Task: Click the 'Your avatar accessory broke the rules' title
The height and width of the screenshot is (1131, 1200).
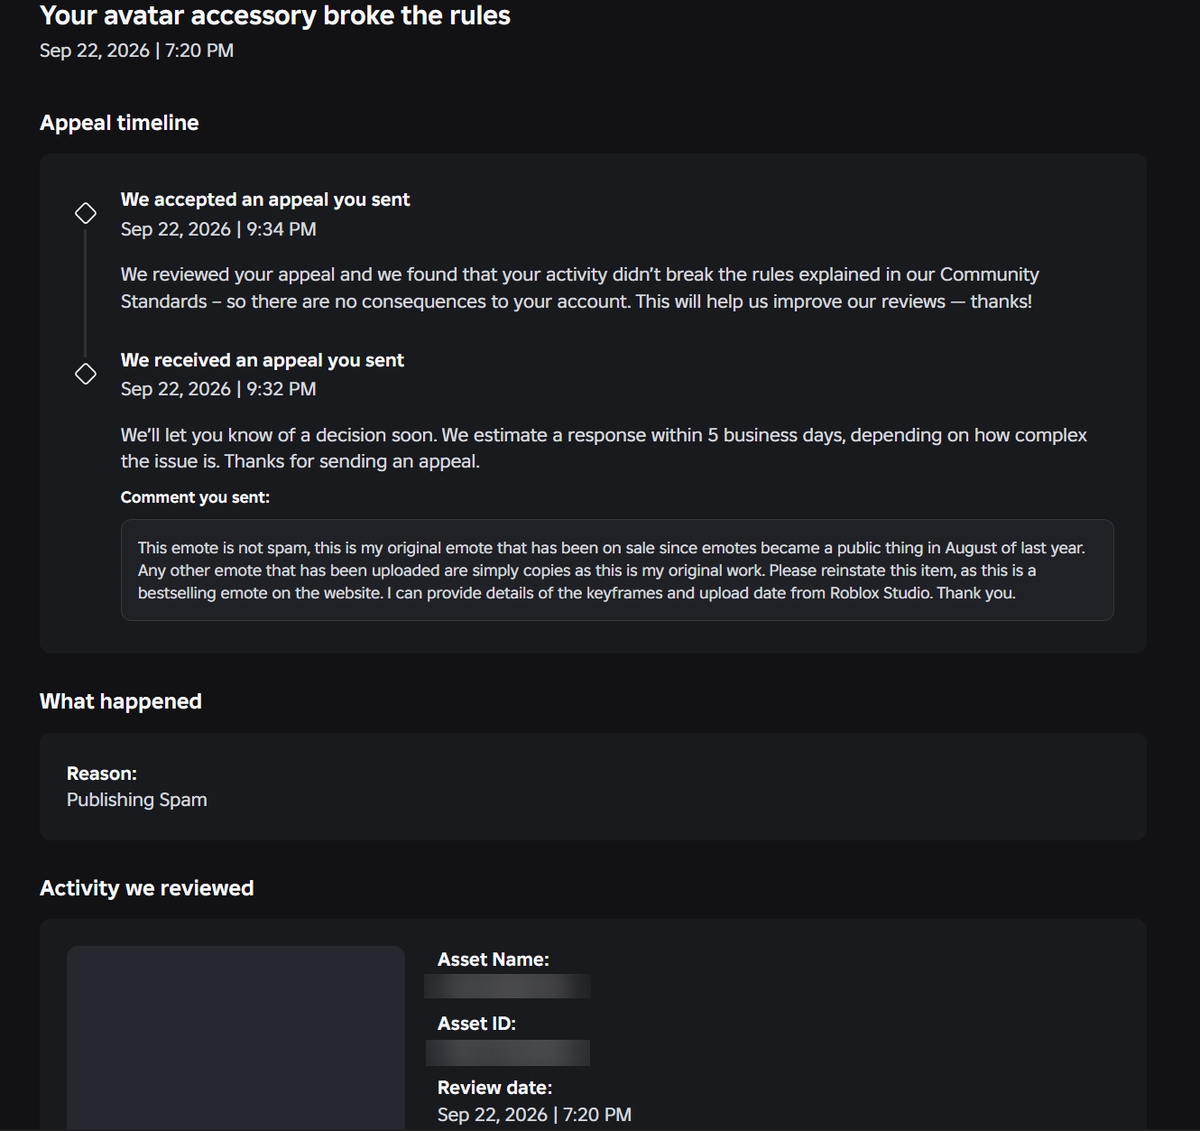Action: coord(275,16)
